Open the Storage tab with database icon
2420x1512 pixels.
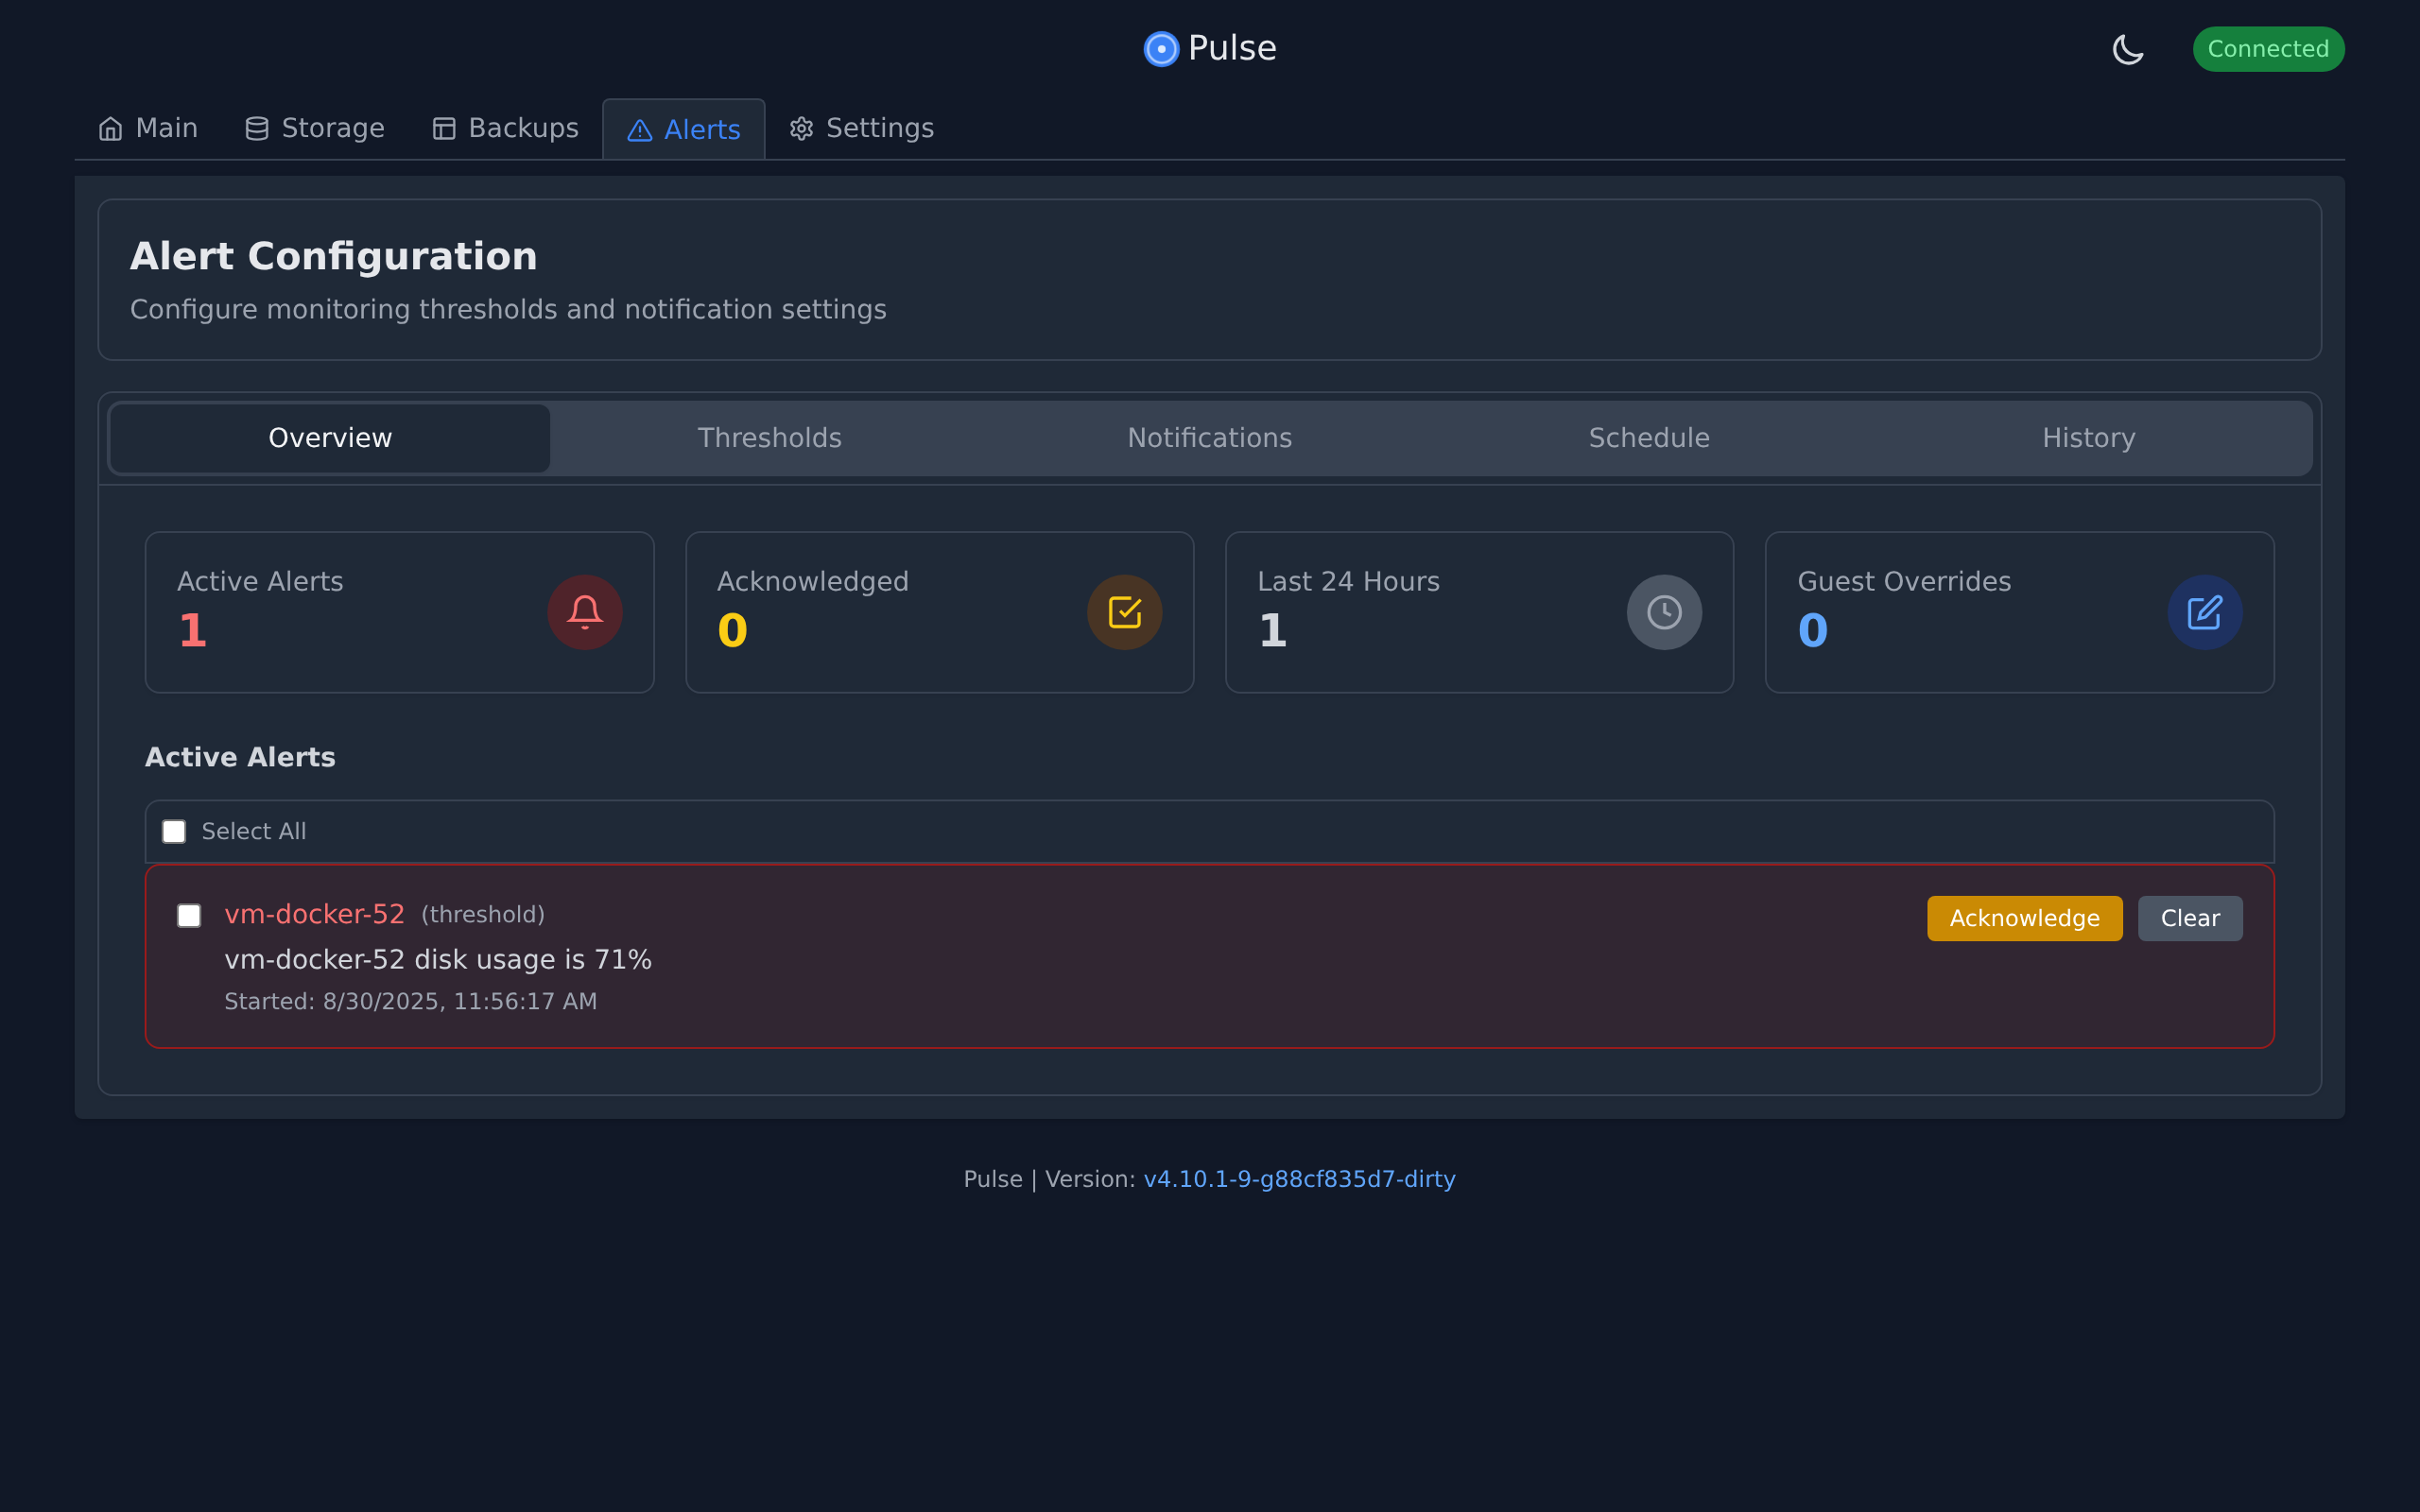tap(315, 129)
